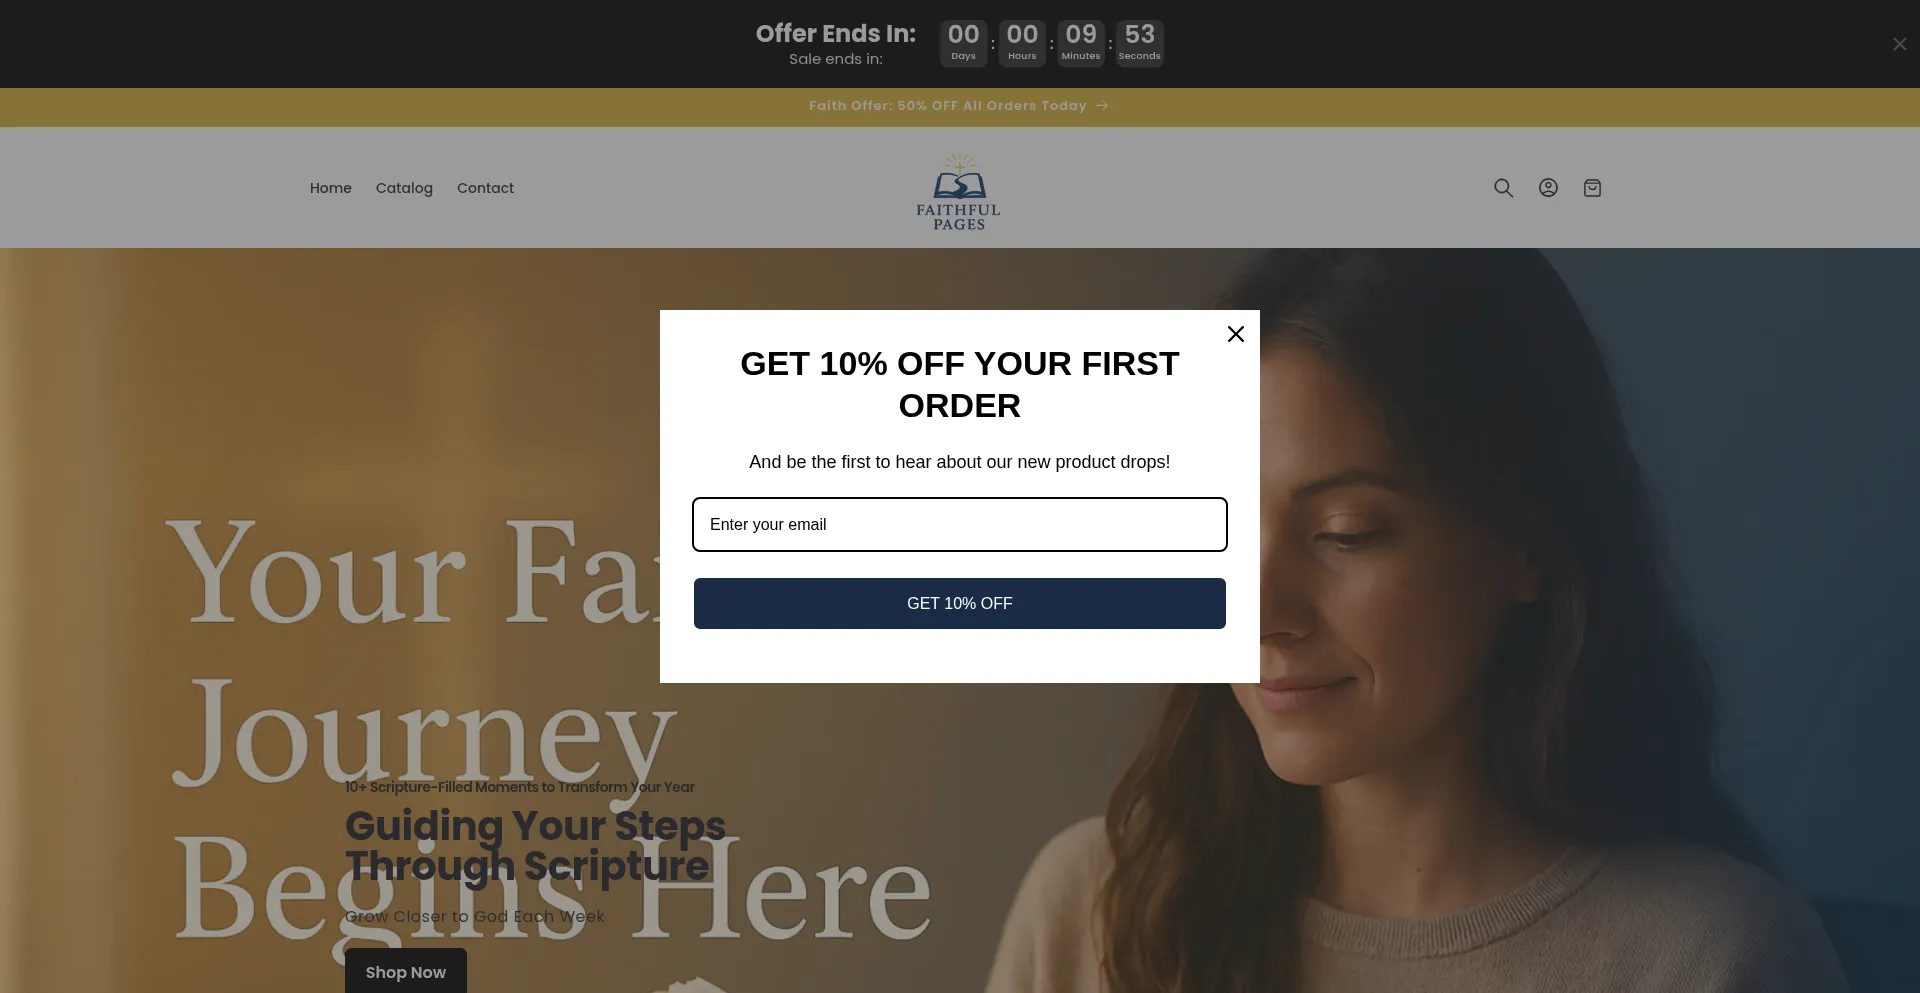Viewport: 1920px width, 993px height.
Task: Close the 10% off popup
Action: coord(1236,334)
